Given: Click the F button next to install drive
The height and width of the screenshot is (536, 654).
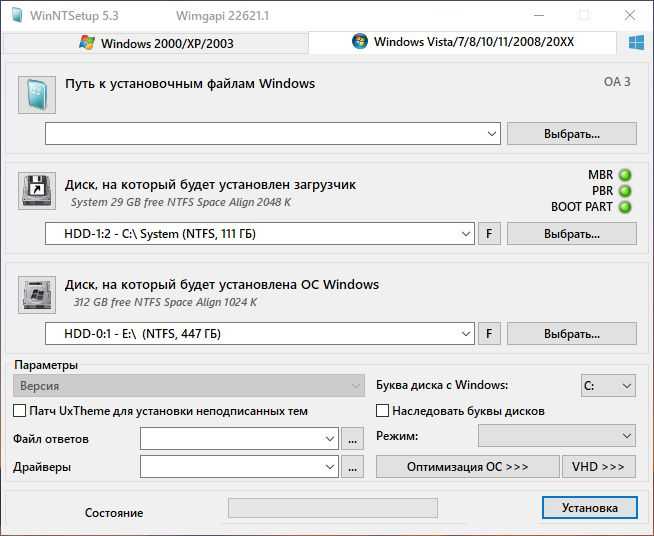Looking at the screenshot, I should click(489, 334).
